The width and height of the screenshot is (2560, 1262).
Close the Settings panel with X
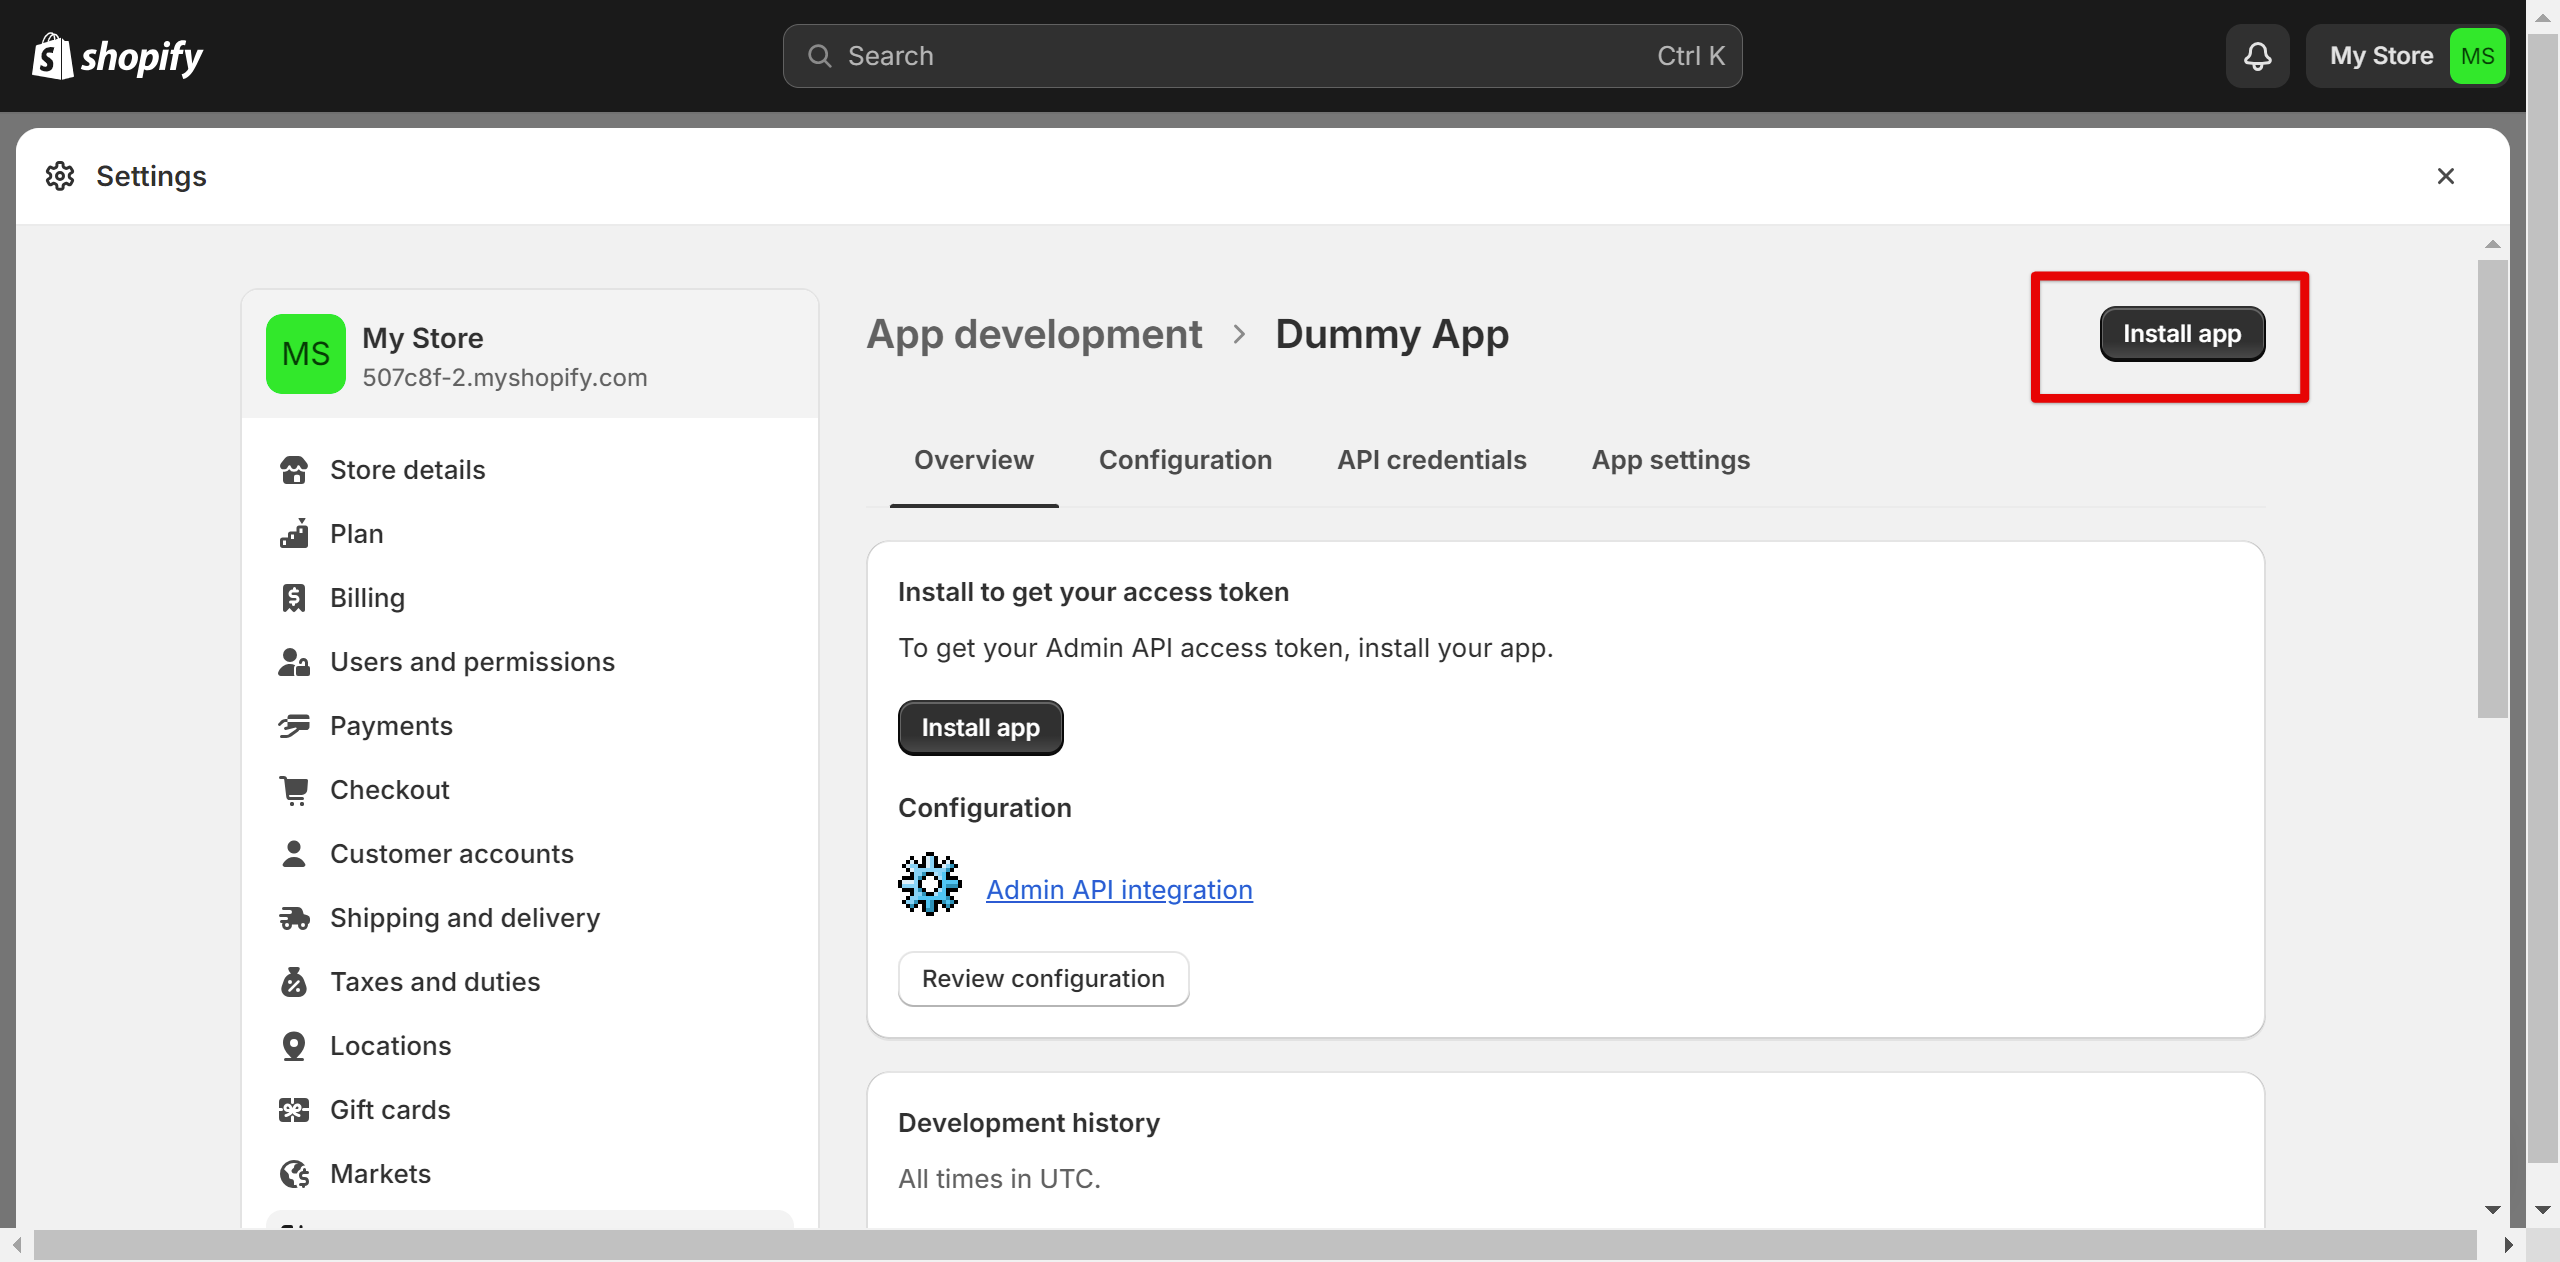(2446, 176)
